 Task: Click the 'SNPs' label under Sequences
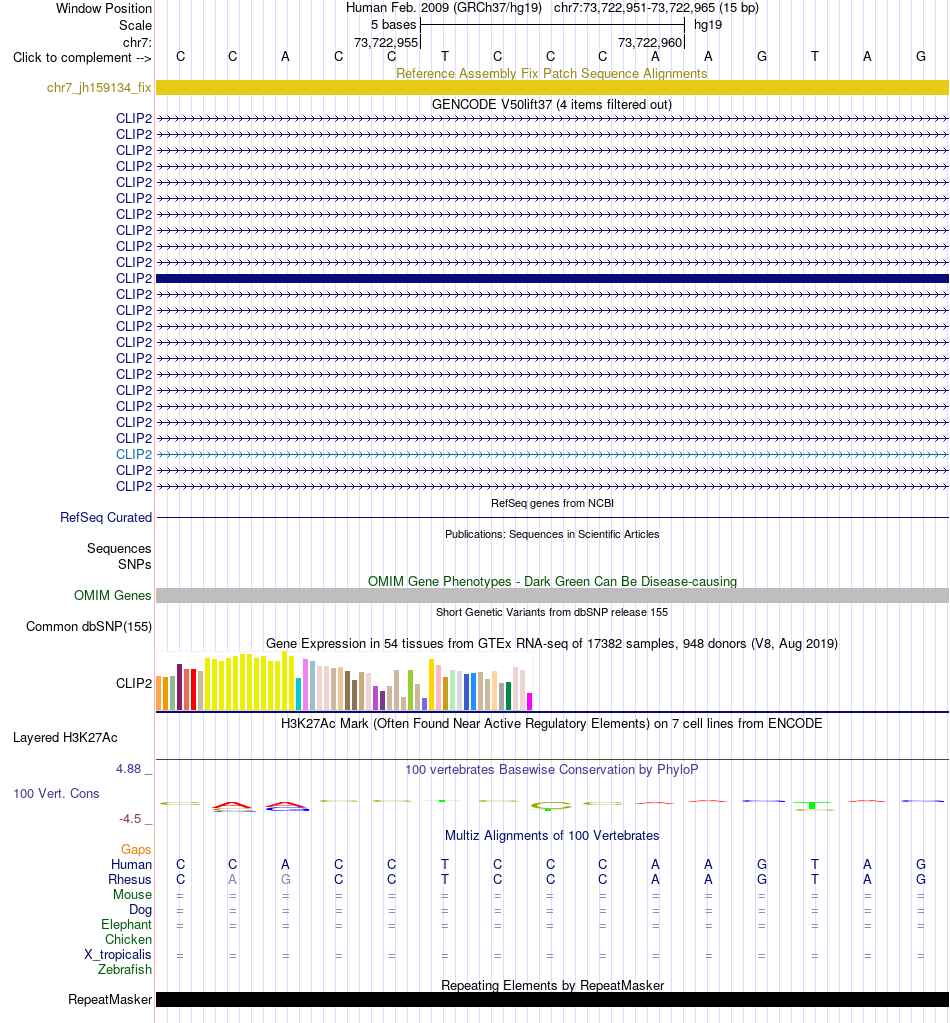point(134,564)
